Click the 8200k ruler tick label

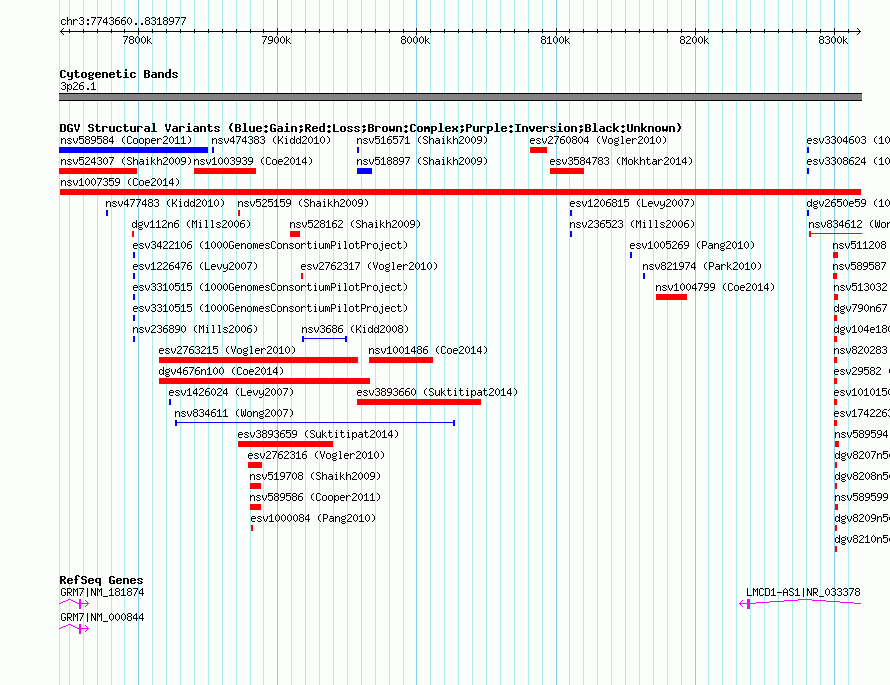click(x=694, y=40)
